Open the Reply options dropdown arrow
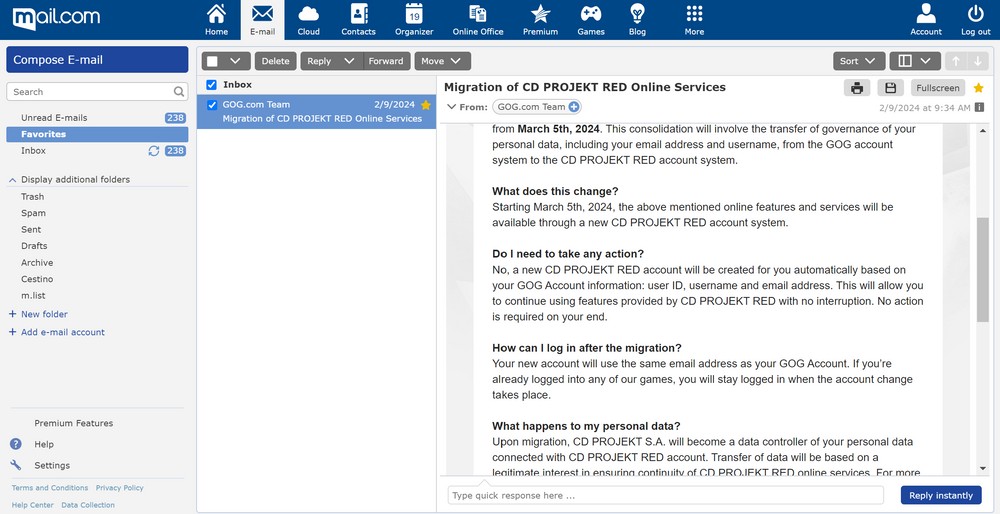The width and height of the screenshot is (1000, 514). pyautogui.click(x=349, y=61)
